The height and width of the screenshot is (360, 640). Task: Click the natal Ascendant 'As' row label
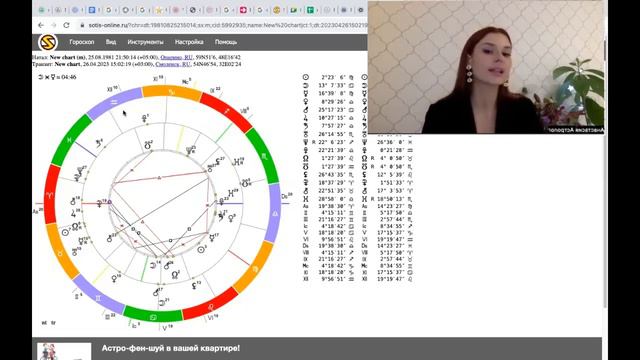(306, 207)
